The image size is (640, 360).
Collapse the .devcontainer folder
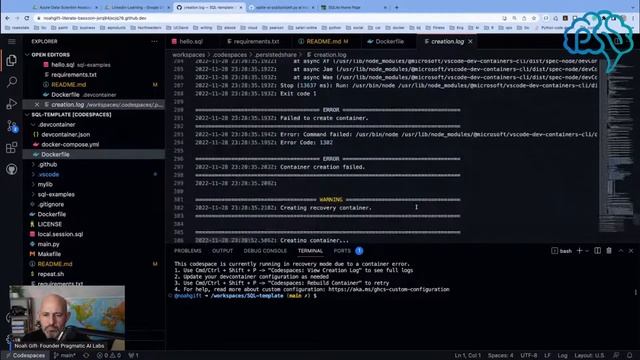pyautogui.click(x=56, y=124)
